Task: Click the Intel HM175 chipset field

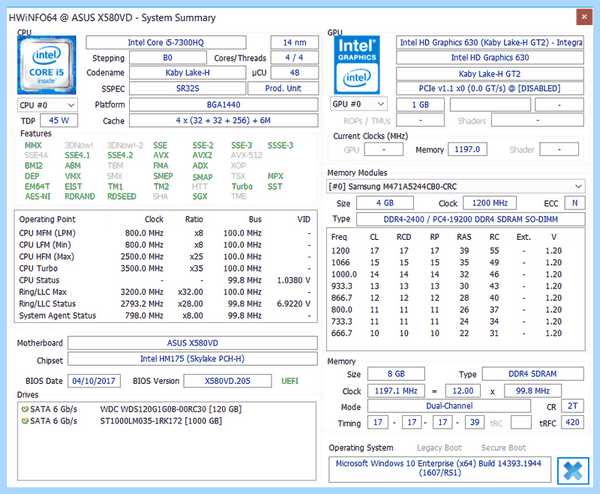Action: click(x=192, y=359)
